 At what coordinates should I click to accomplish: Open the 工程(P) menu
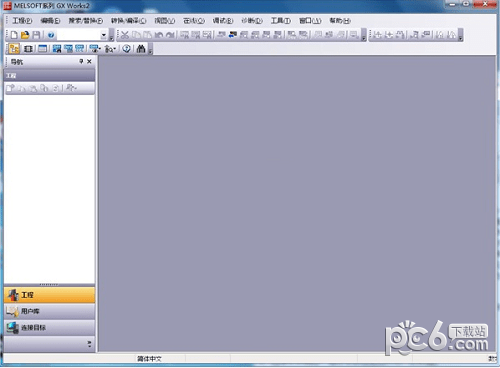[x=22, y=21]
